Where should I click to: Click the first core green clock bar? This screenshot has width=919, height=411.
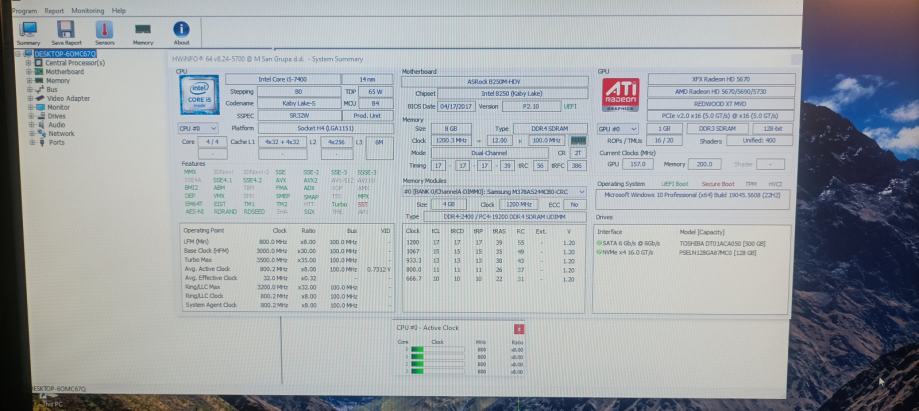(x=417, y=349)
